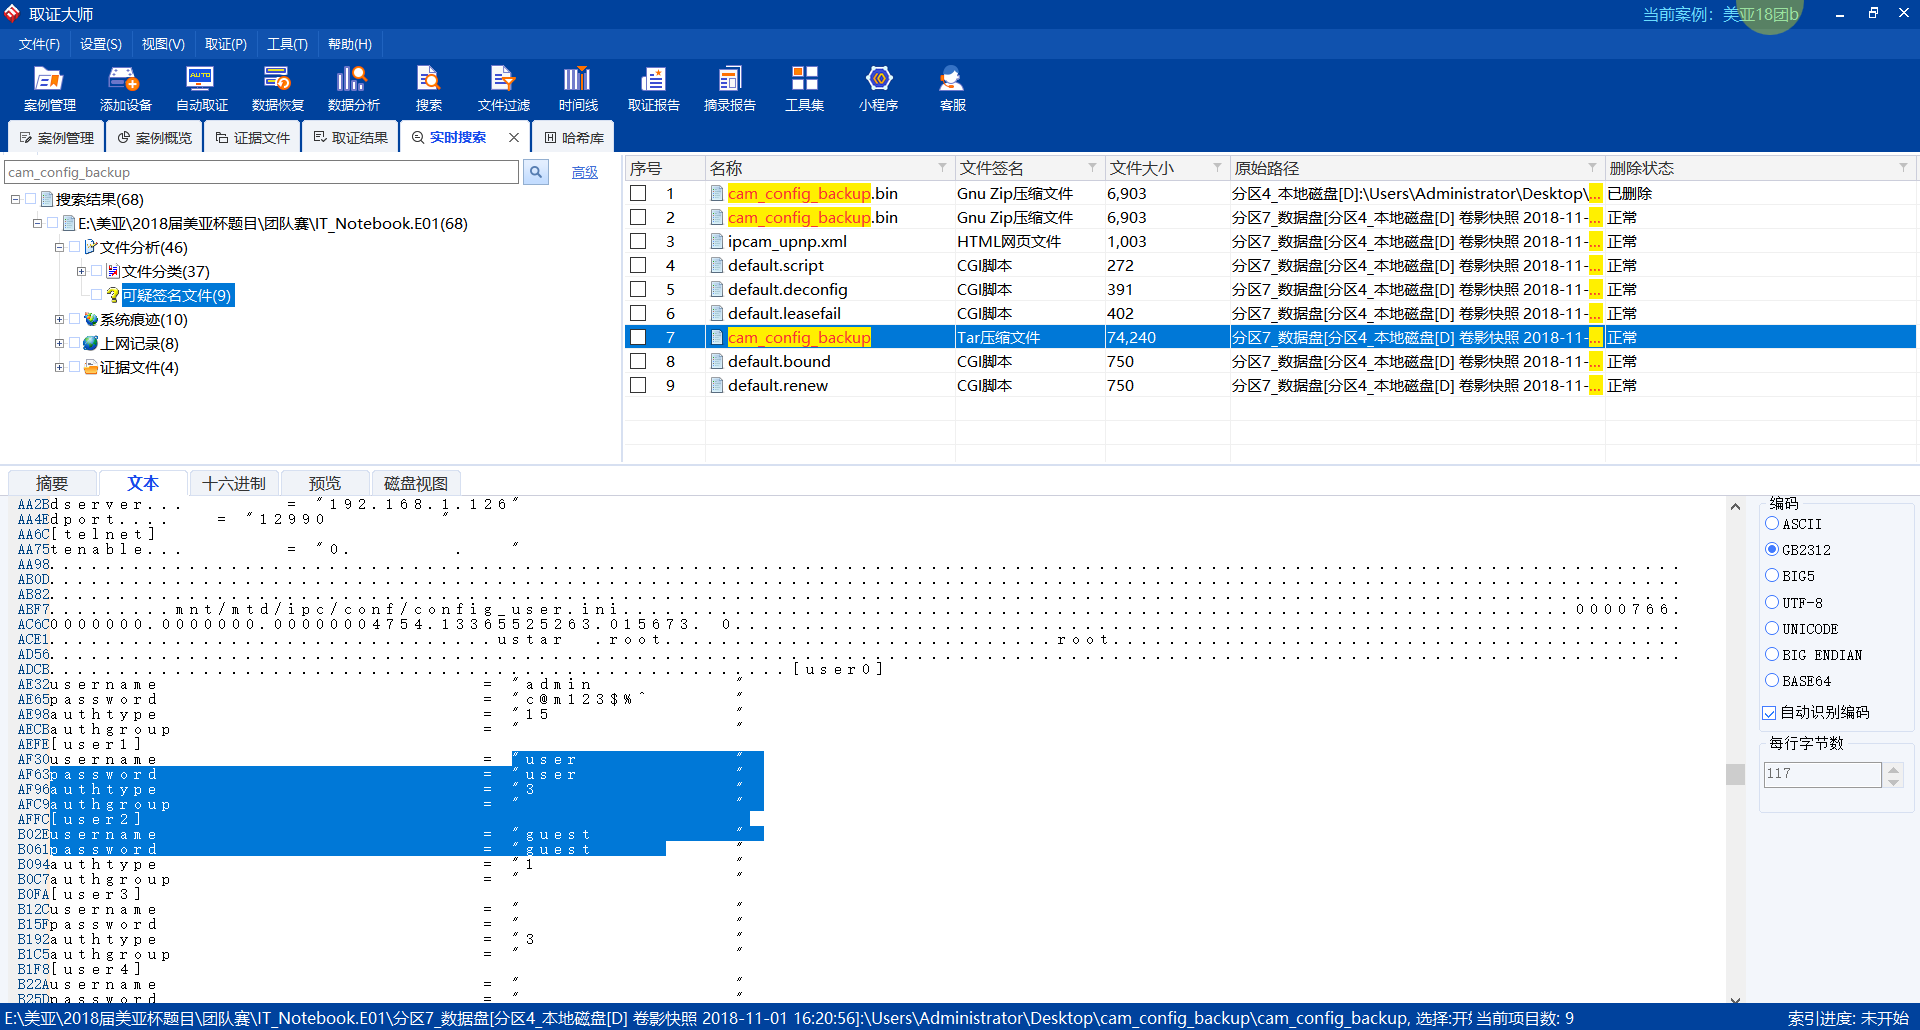The width and height of the screenshot is (1920, 1030).
Task: Click the 添加设备 toolbar icon
Action: (x=125, y=89)
